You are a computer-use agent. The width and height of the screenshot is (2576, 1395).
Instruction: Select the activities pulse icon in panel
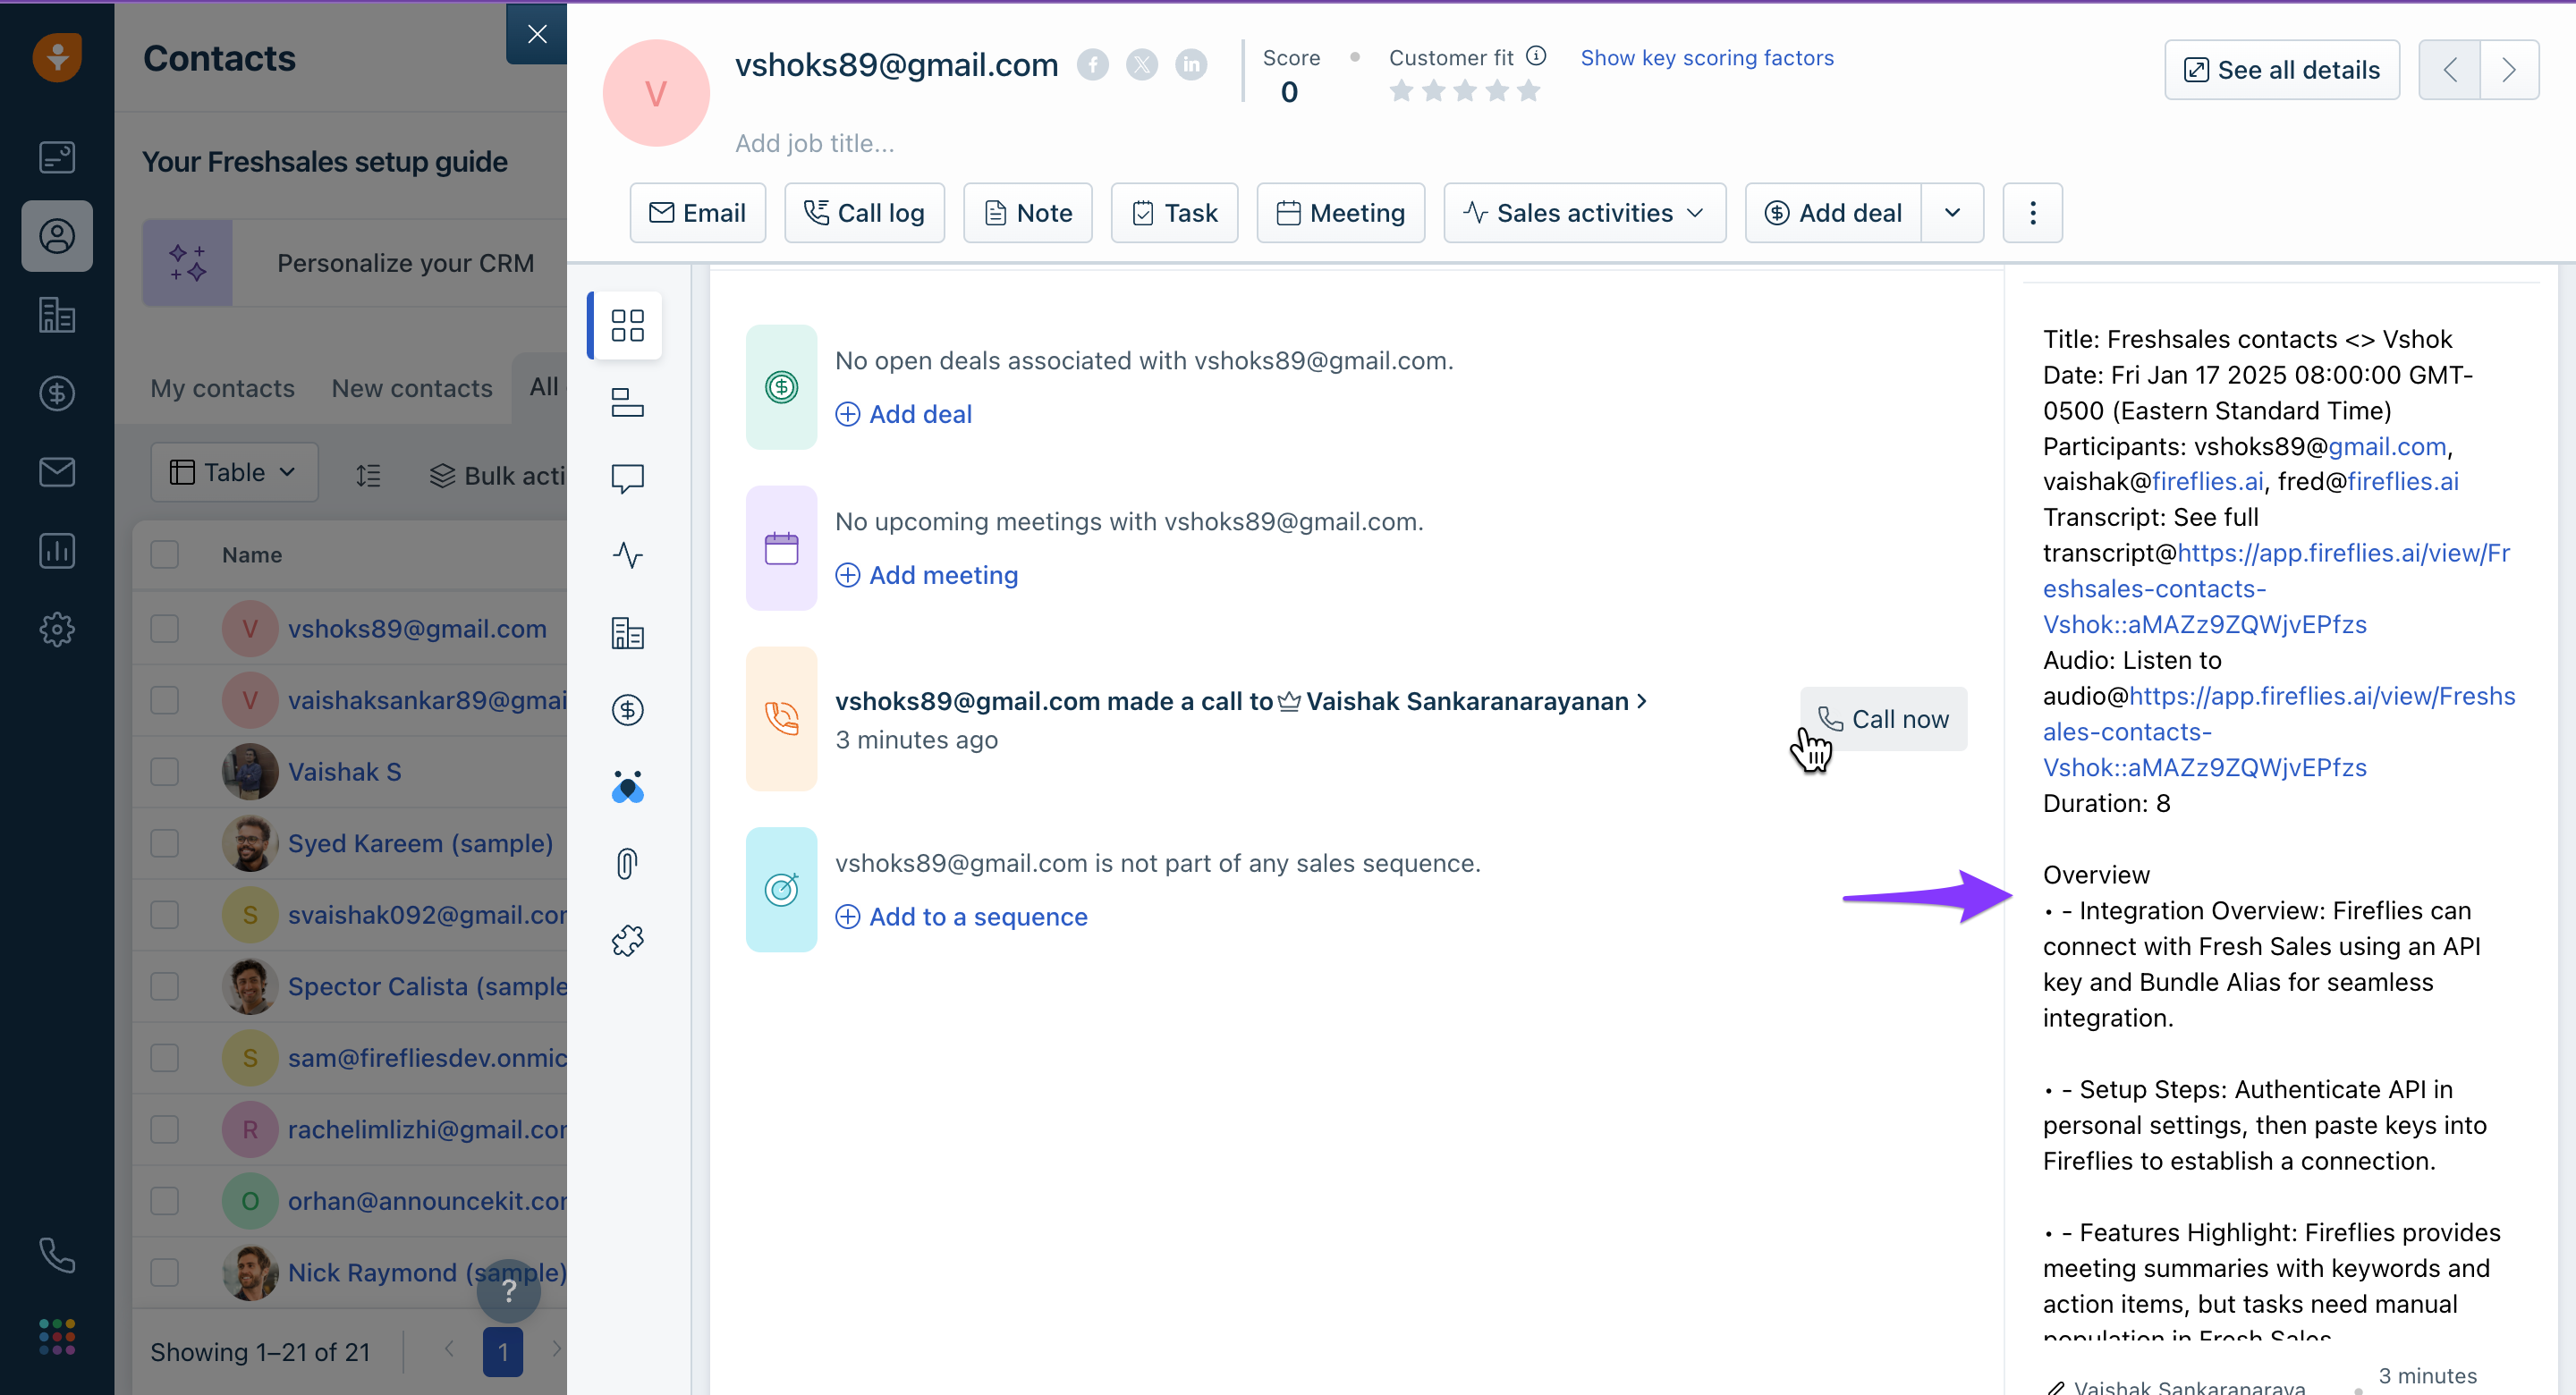(x=627, y=555)
